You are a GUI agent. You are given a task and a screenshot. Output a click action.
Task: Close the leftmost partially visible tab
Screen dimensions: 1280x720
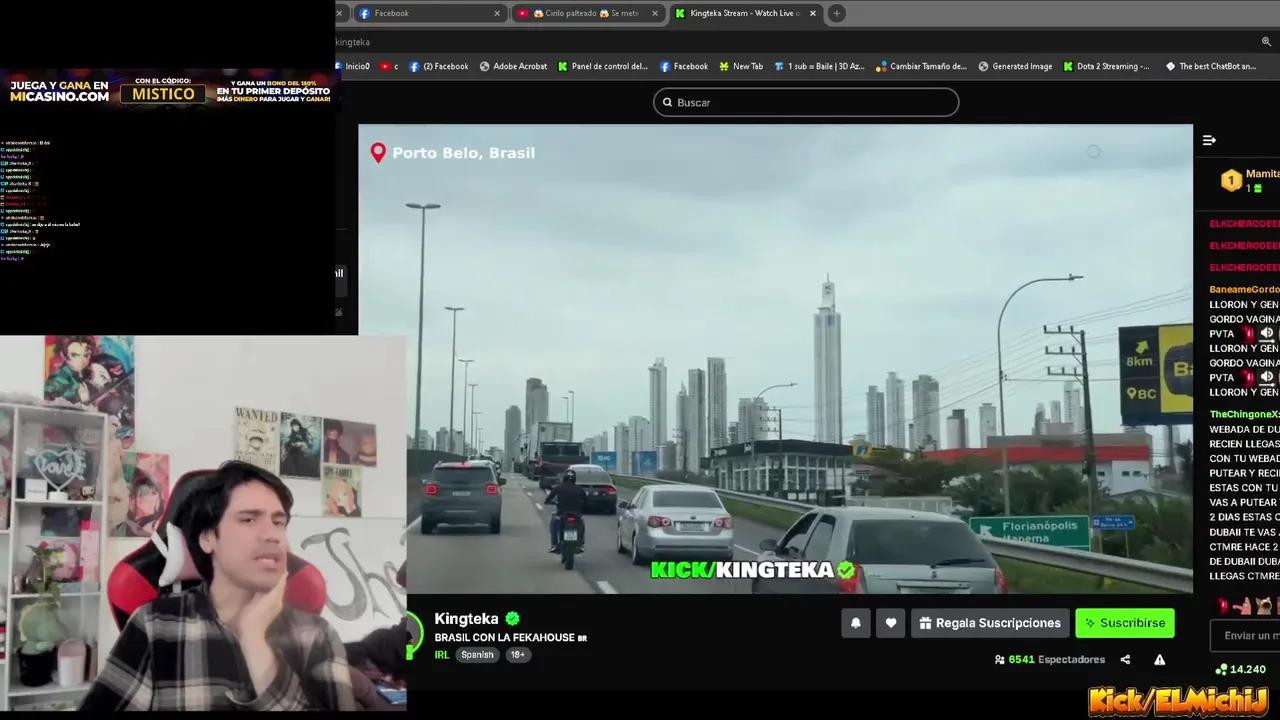coord(339,13)
